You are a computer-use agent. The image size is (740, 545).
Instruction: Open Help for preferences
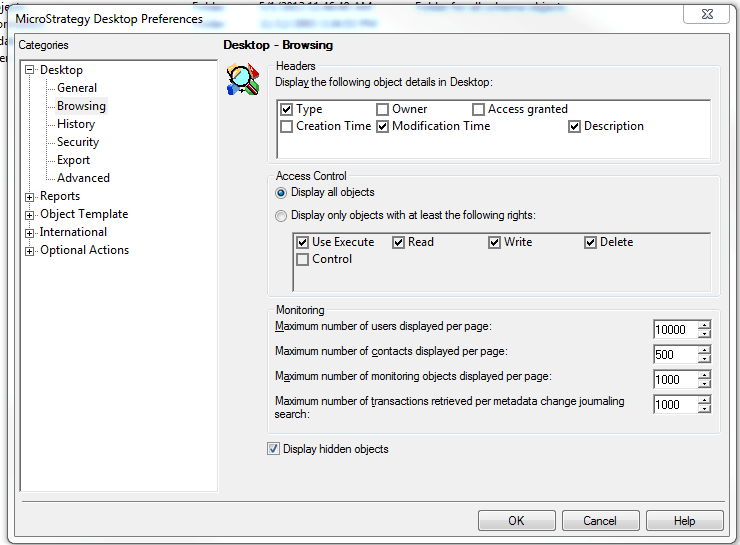(x=685, y=520)
